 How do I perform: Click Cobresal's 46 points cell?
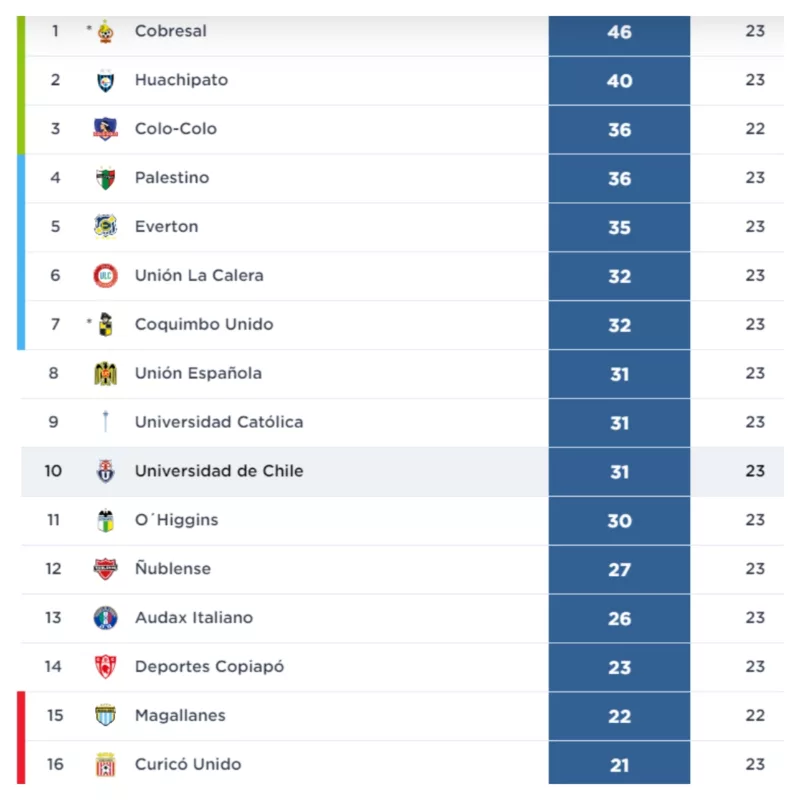point(619,32)
